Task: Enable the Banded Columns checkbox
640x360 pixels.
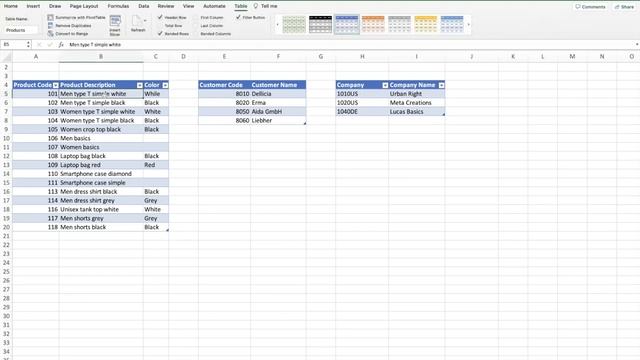Action: point(196,34)
